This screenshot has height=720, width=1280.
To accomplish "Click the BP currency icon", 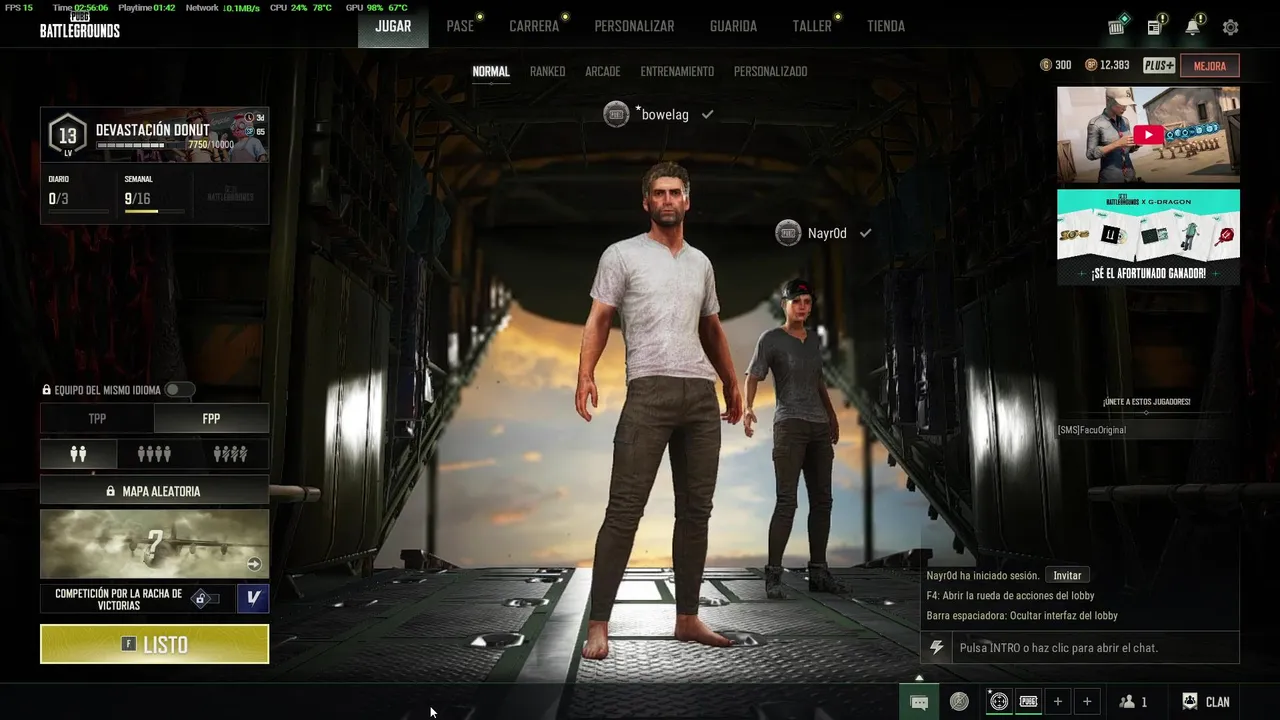I will 1091,65.
